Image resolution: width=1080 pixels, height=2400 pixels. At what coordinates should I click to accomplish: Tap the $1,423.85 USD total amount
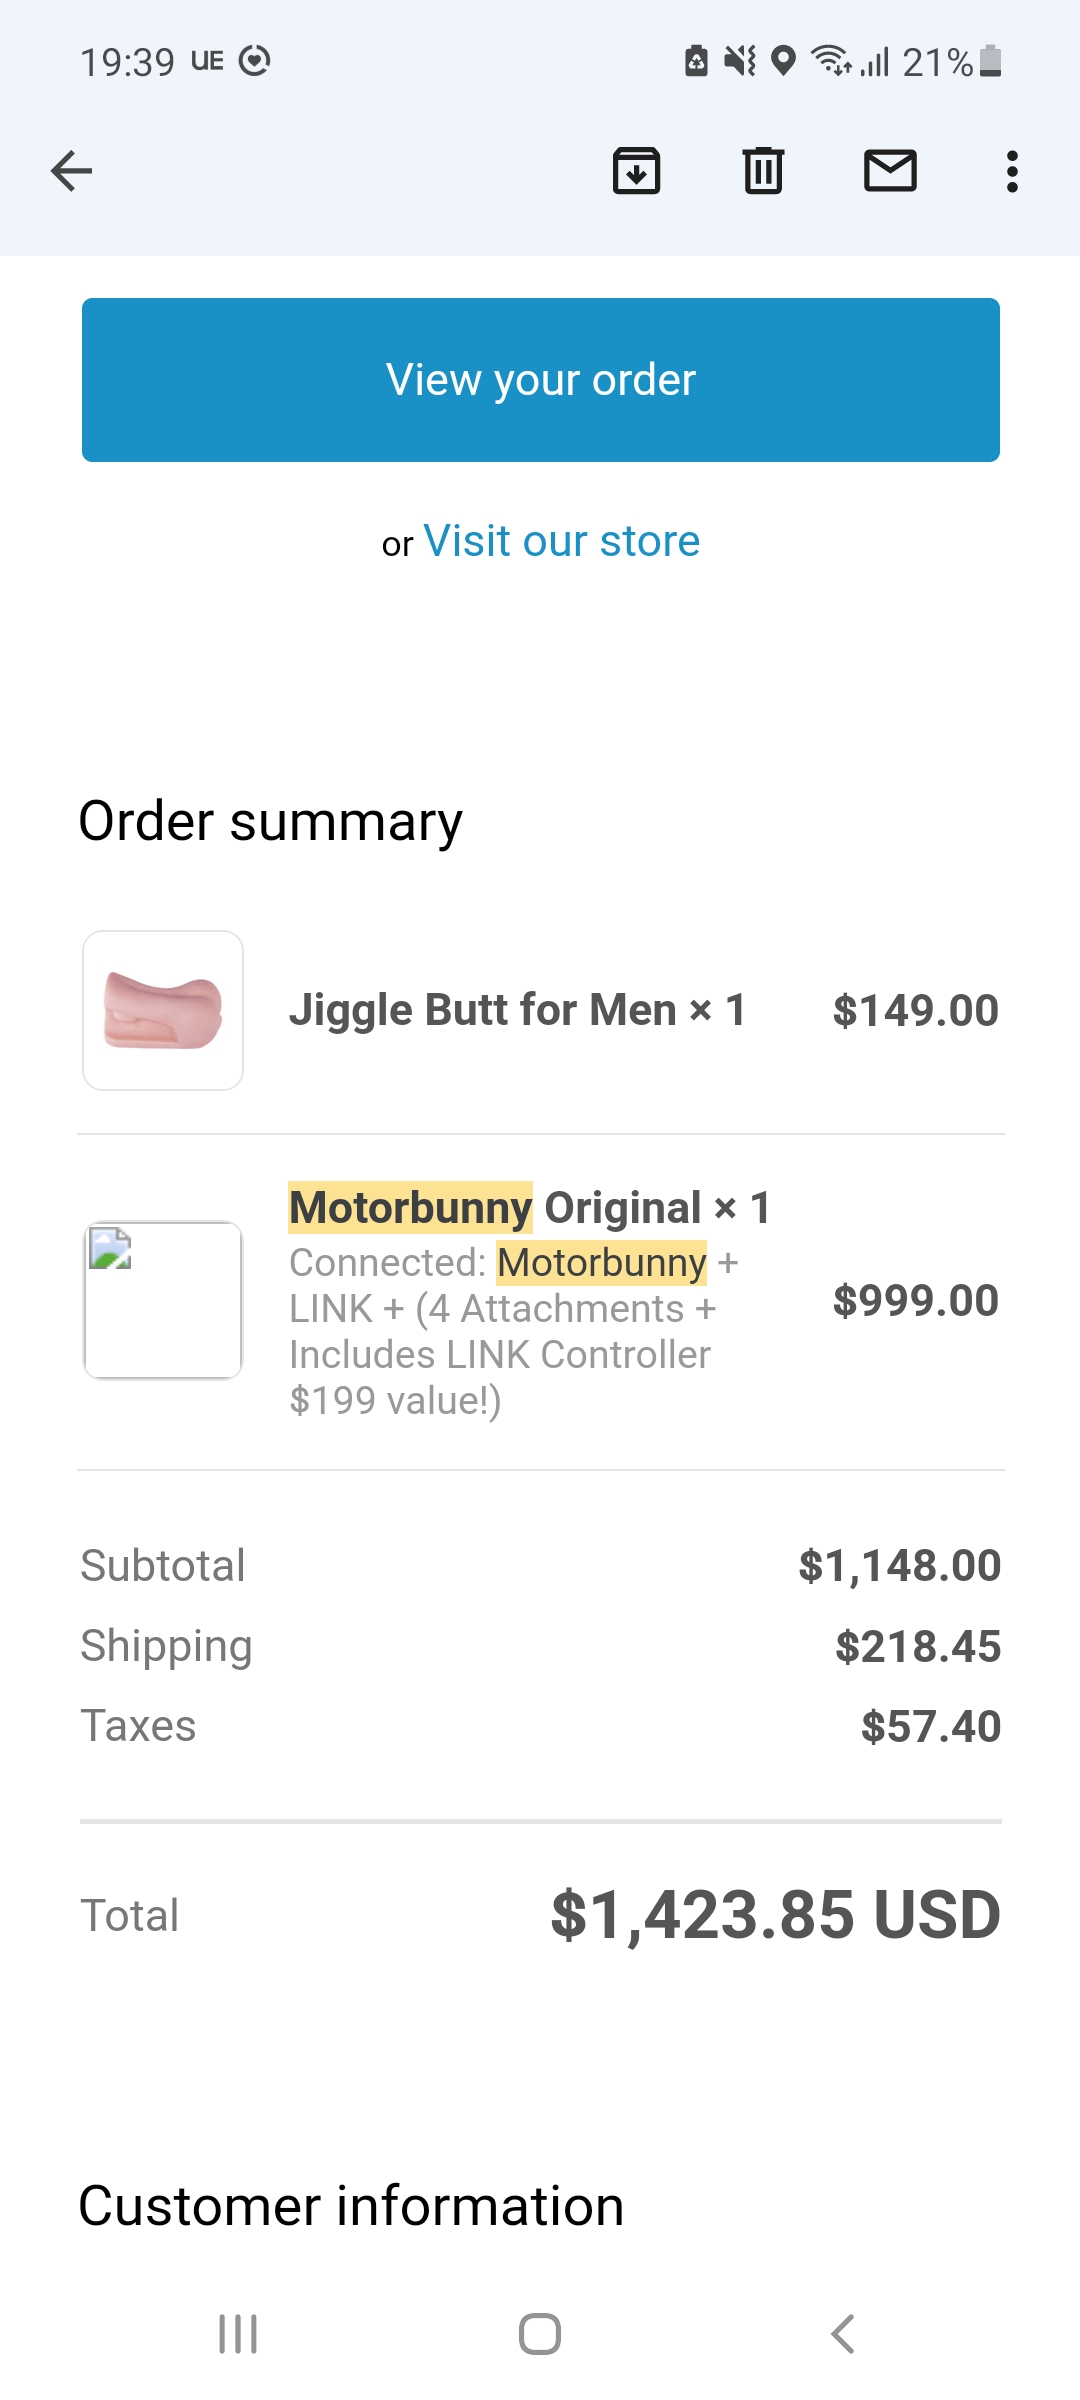775,1915
